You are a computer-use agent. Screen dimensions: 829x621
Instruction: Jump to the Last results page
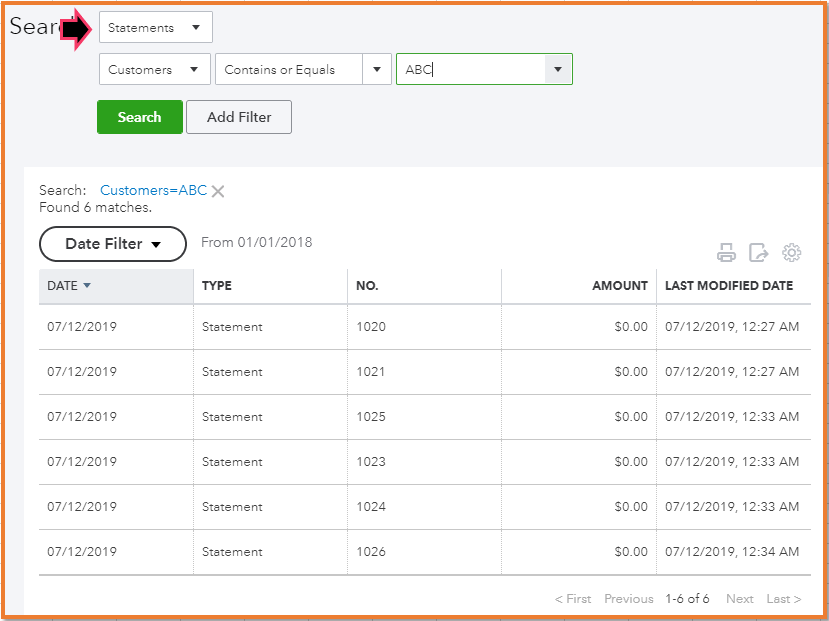click(x=783, y=599)
